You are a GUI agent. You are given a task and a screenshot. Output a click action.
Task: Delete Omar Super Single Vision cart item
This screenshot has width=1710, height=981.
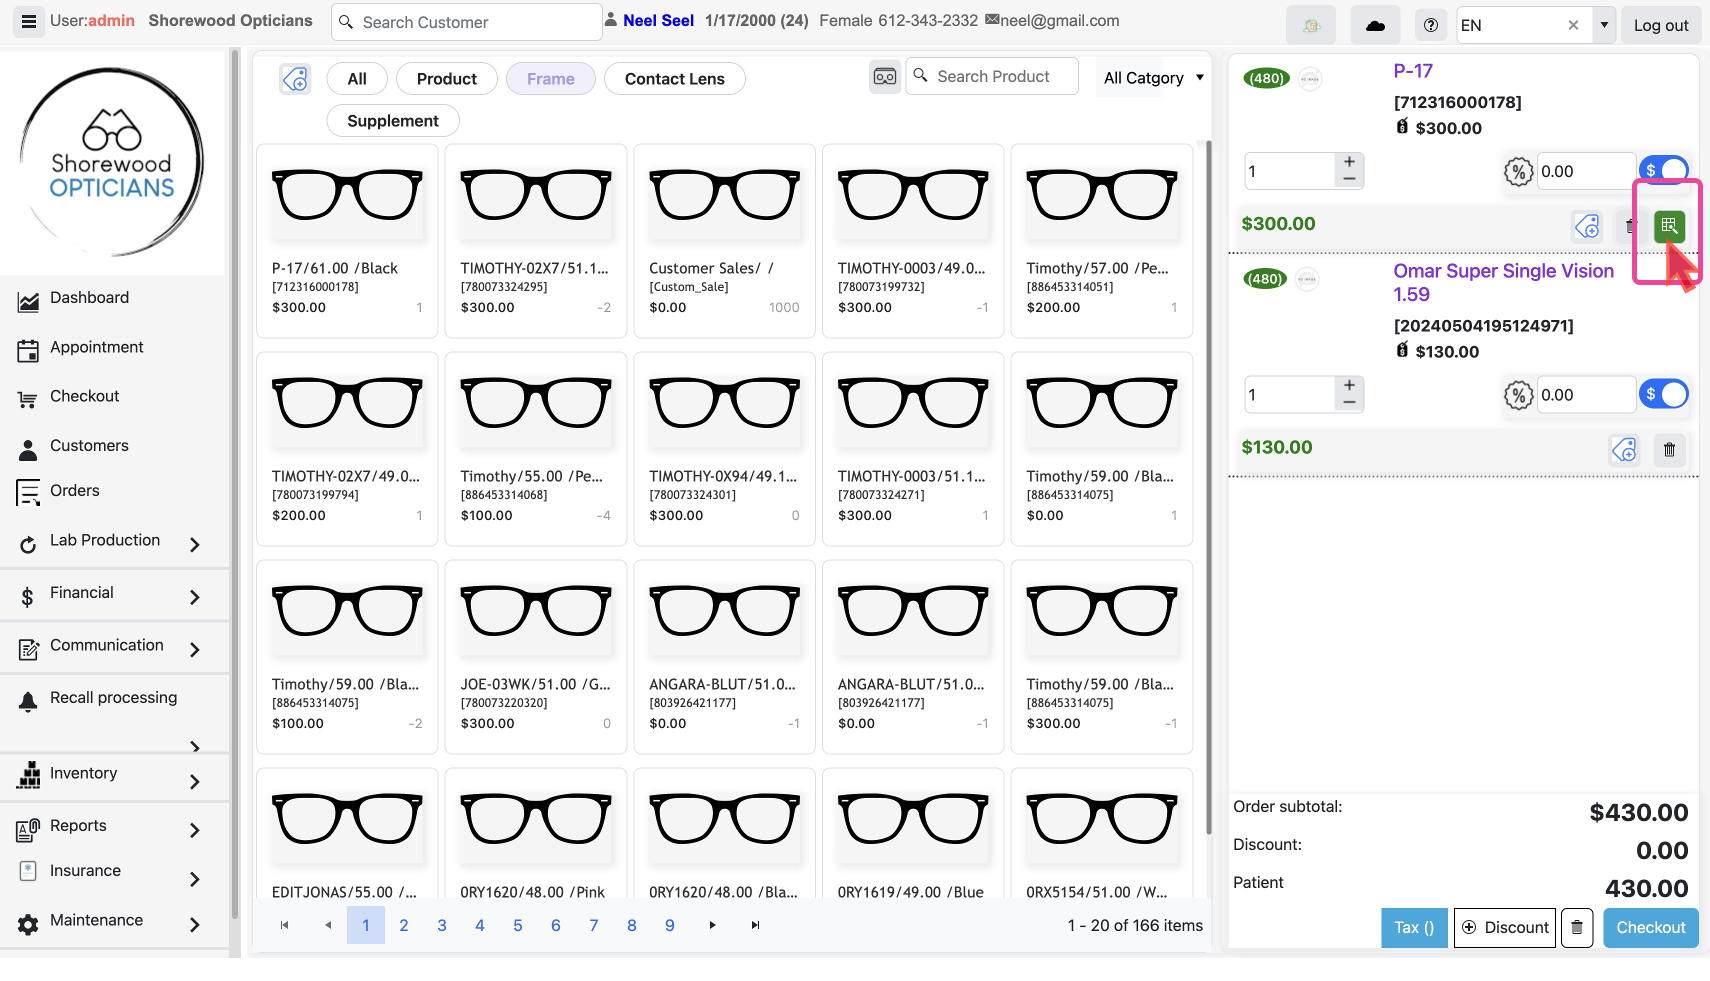(x=1668, y=450)
